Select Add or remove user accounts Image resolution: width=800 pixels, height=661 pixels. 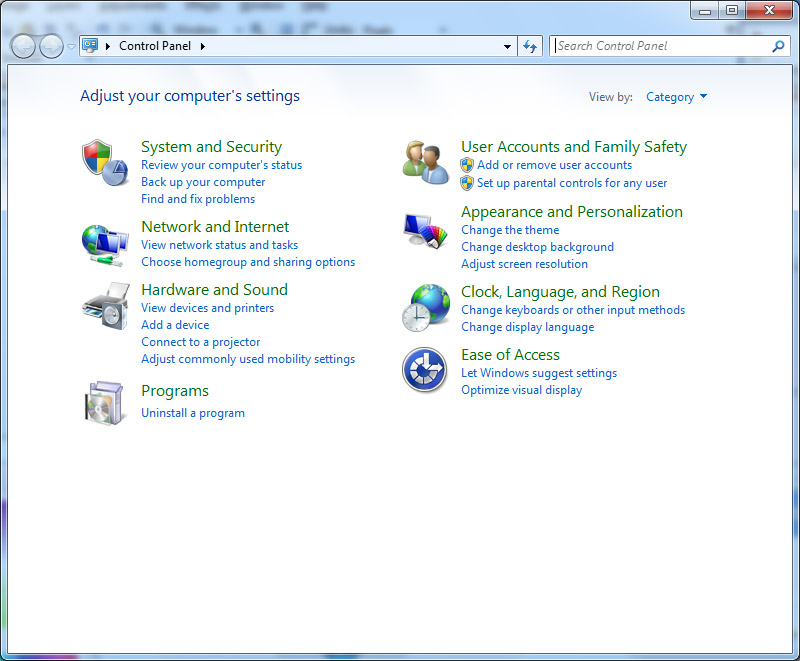(554, 165)
